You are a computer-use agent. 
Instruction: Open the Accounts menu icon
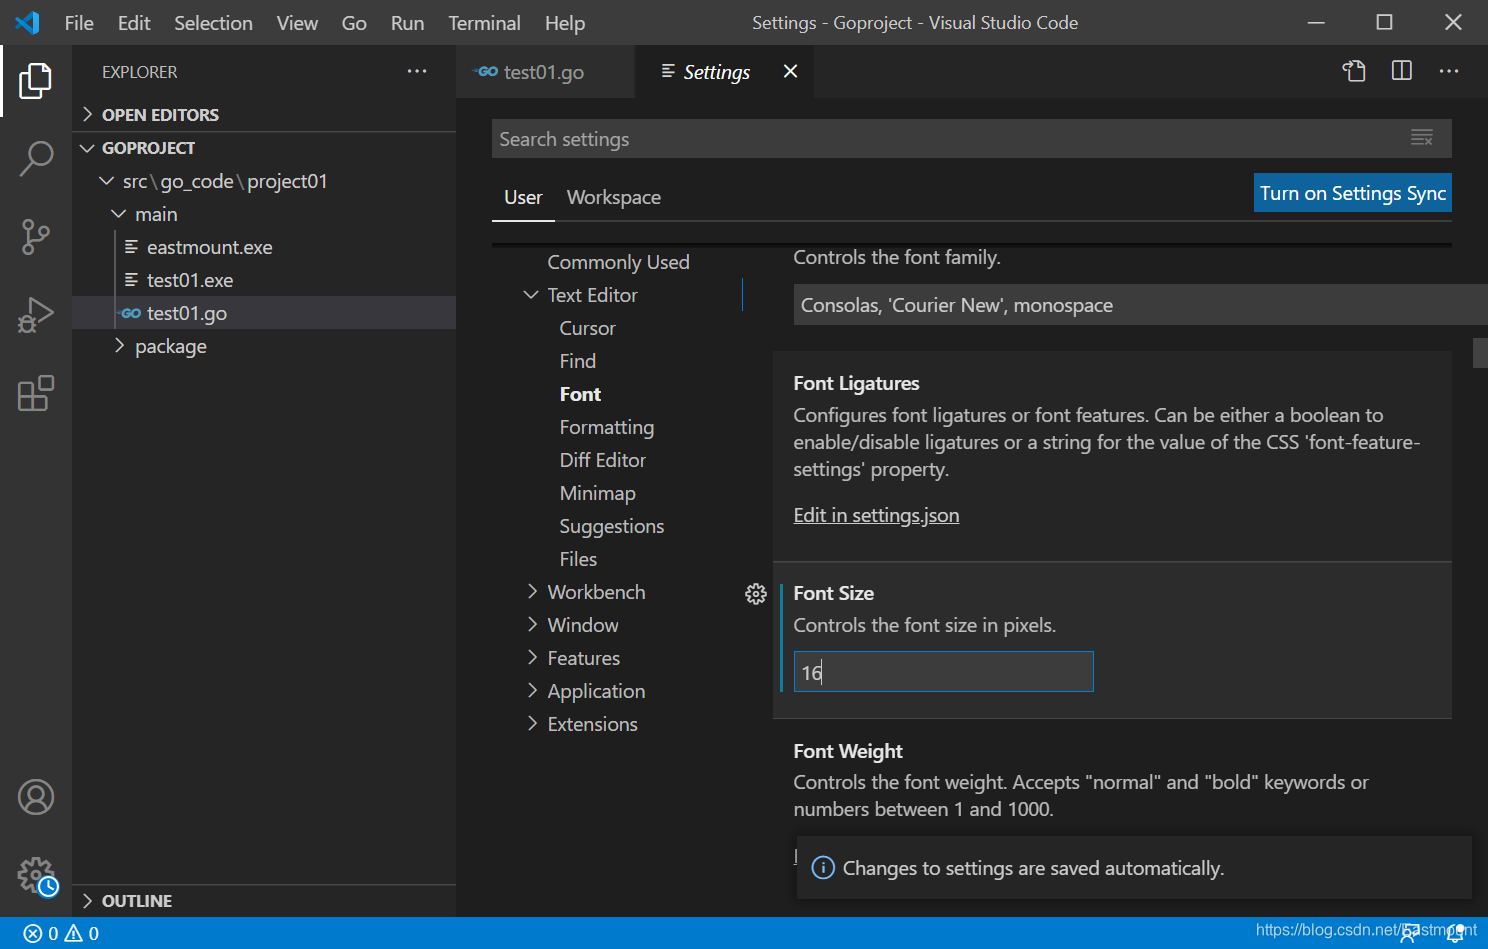[36, 797]
